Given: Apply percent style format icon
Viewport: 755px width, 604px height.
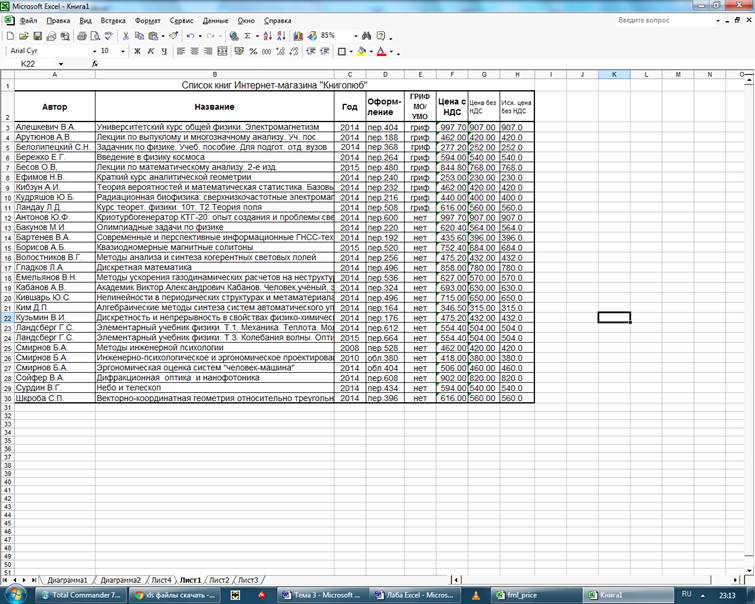Looking at the screenshot, I should [x=253, y=51].
